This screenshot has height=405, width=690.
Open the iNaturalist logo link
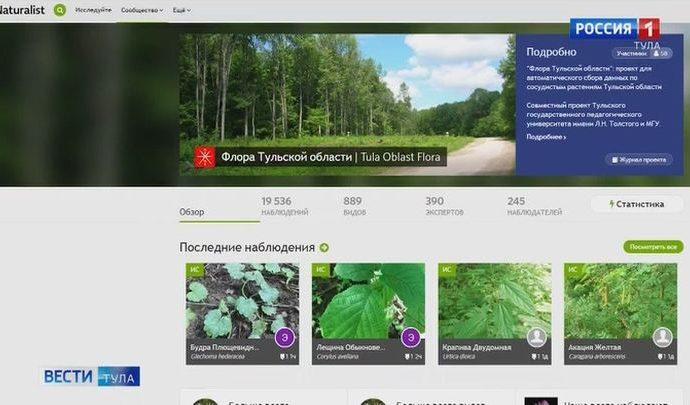(x=22, y=10)
